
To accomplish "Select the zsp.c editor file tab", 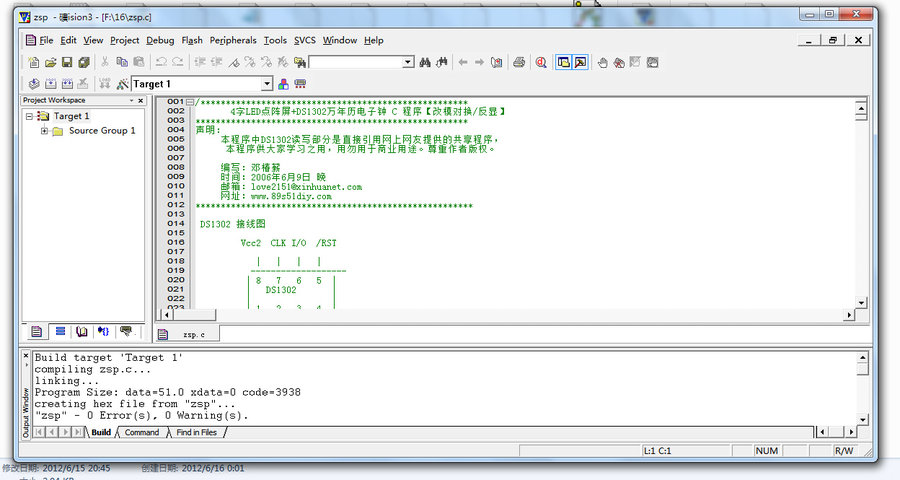I will click(192, 334).
